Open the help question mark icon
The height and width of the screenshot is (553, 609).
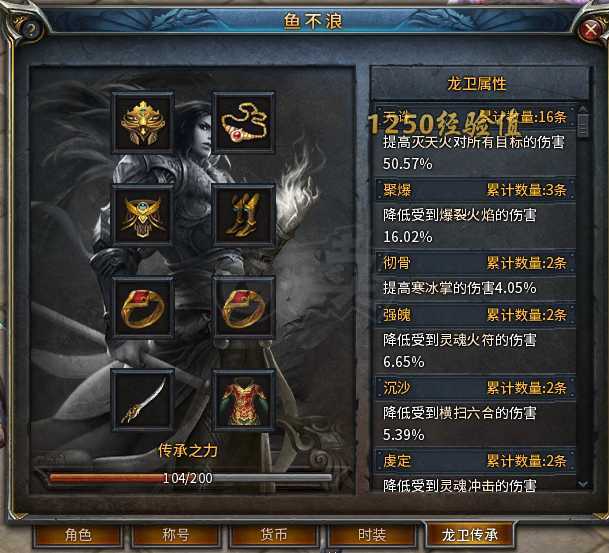[28, 28]
